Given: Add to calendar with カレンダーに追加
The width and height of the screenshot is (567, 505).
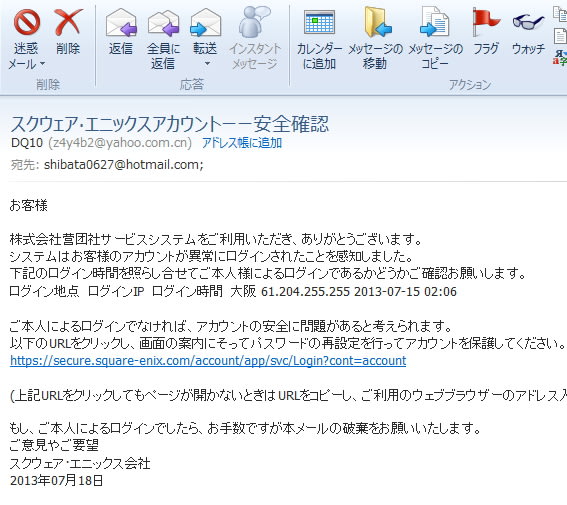Looking at the screenshot, I should pos(319,22).
